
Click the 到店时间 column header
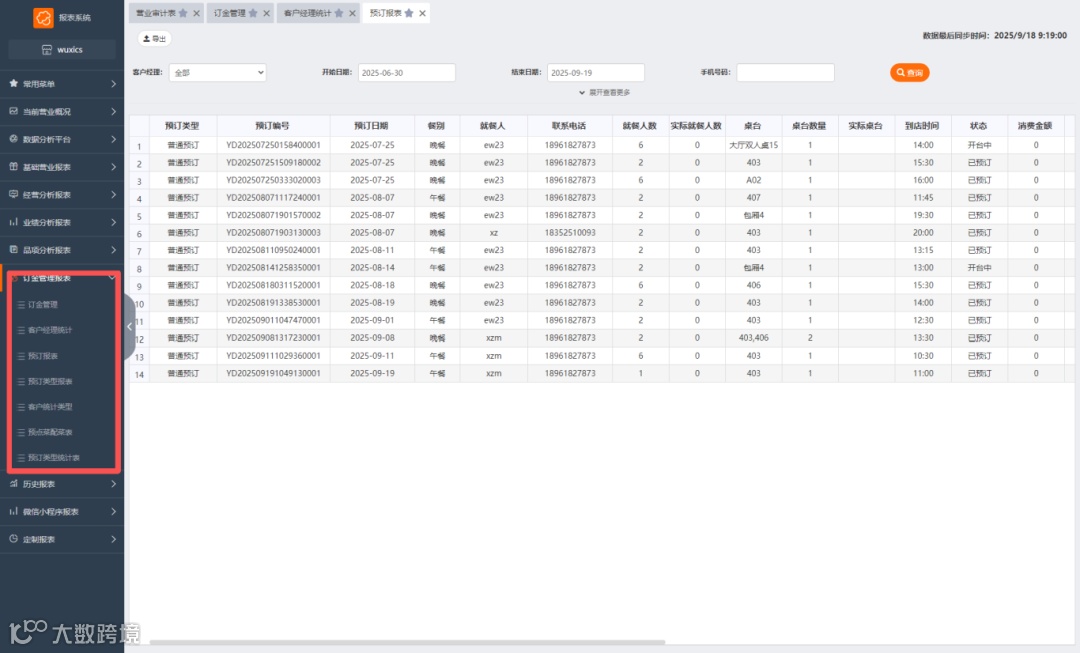tap(922, 125)
